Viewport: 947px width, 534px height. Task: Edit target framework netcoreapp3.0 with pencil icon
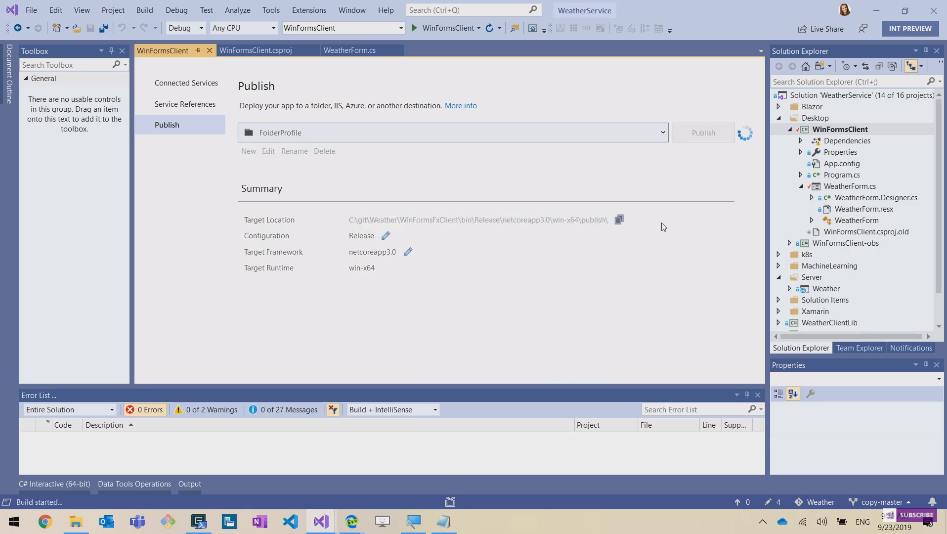pyautogui.click(x=408, y=252)
